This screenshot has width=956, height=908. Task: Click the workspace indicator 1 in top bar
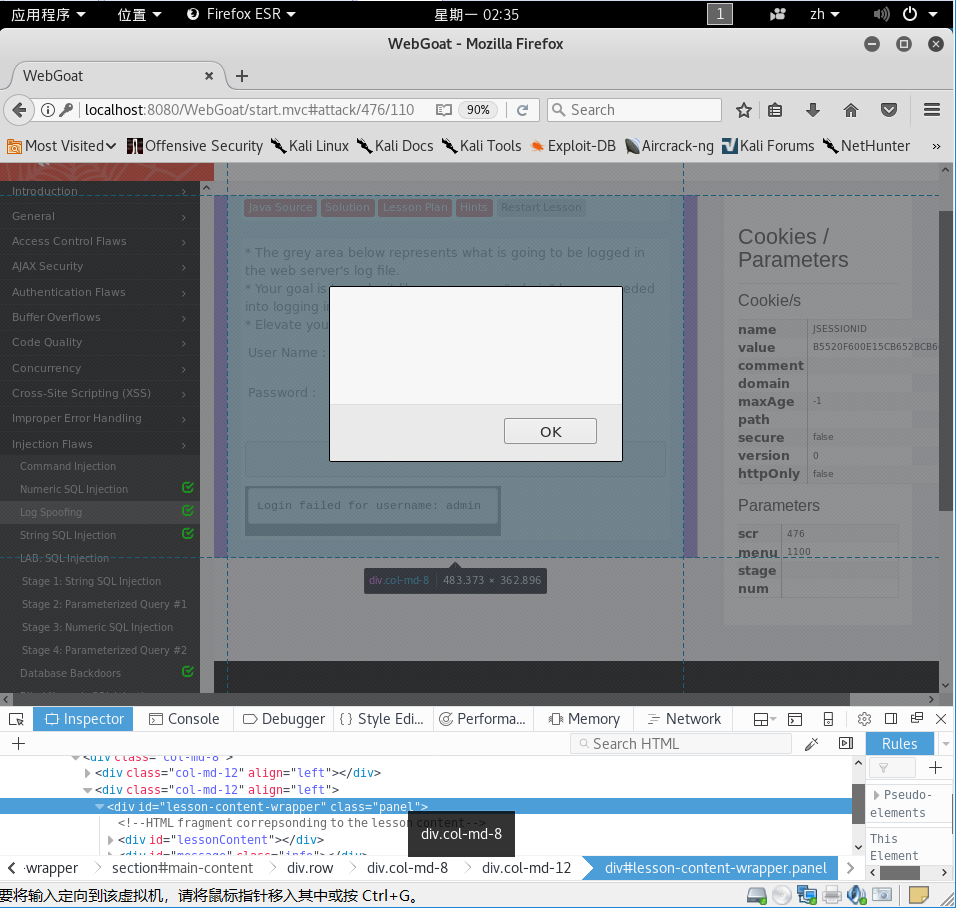click(x=719, y=14)
